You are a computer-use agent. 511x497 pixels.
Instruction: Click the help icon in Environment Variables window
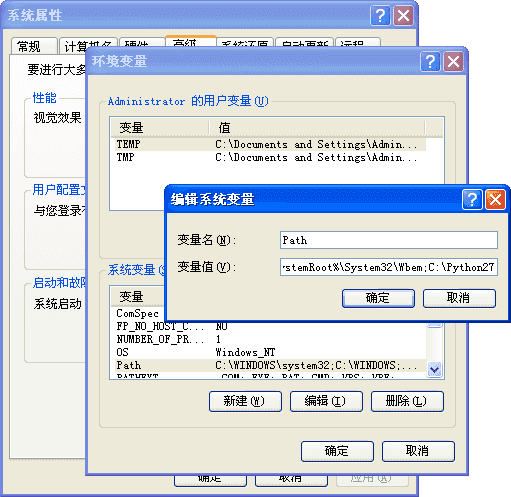point(430,61)
